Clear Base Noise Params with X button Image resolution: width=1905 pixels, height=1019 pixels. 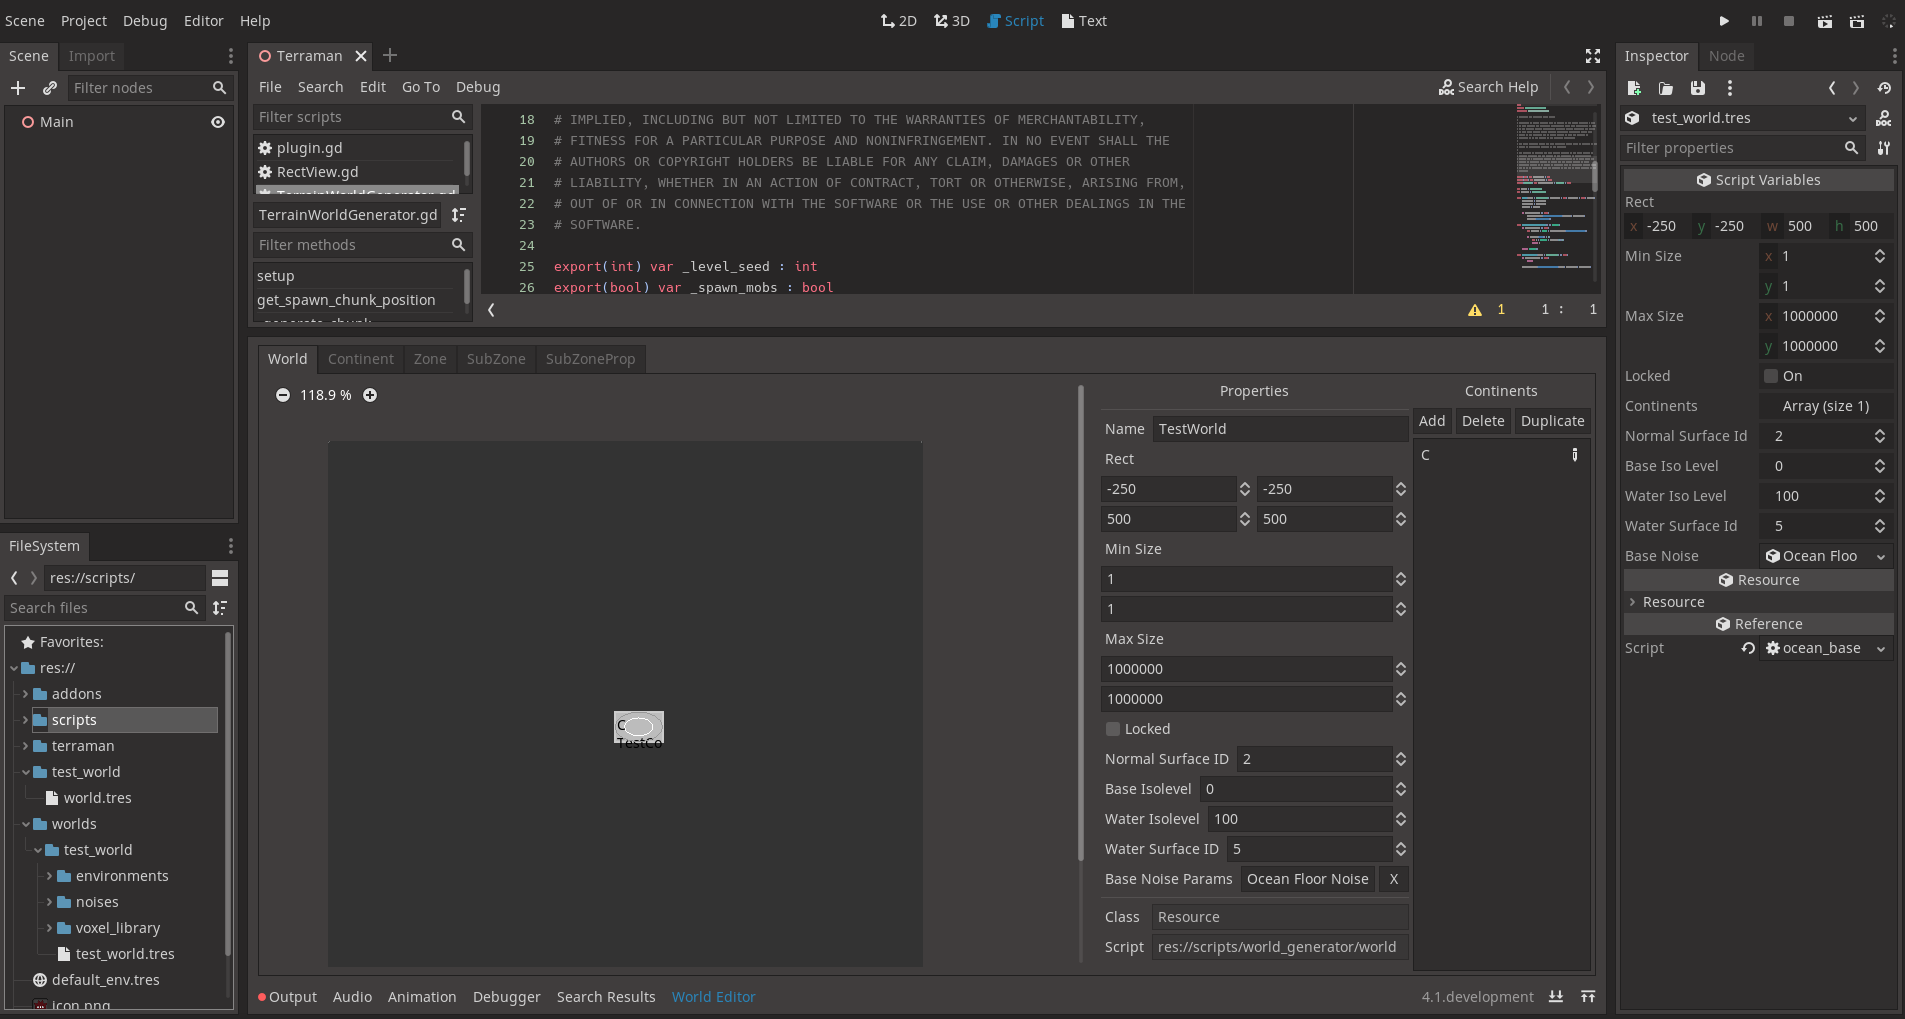tap(1393, 879)
